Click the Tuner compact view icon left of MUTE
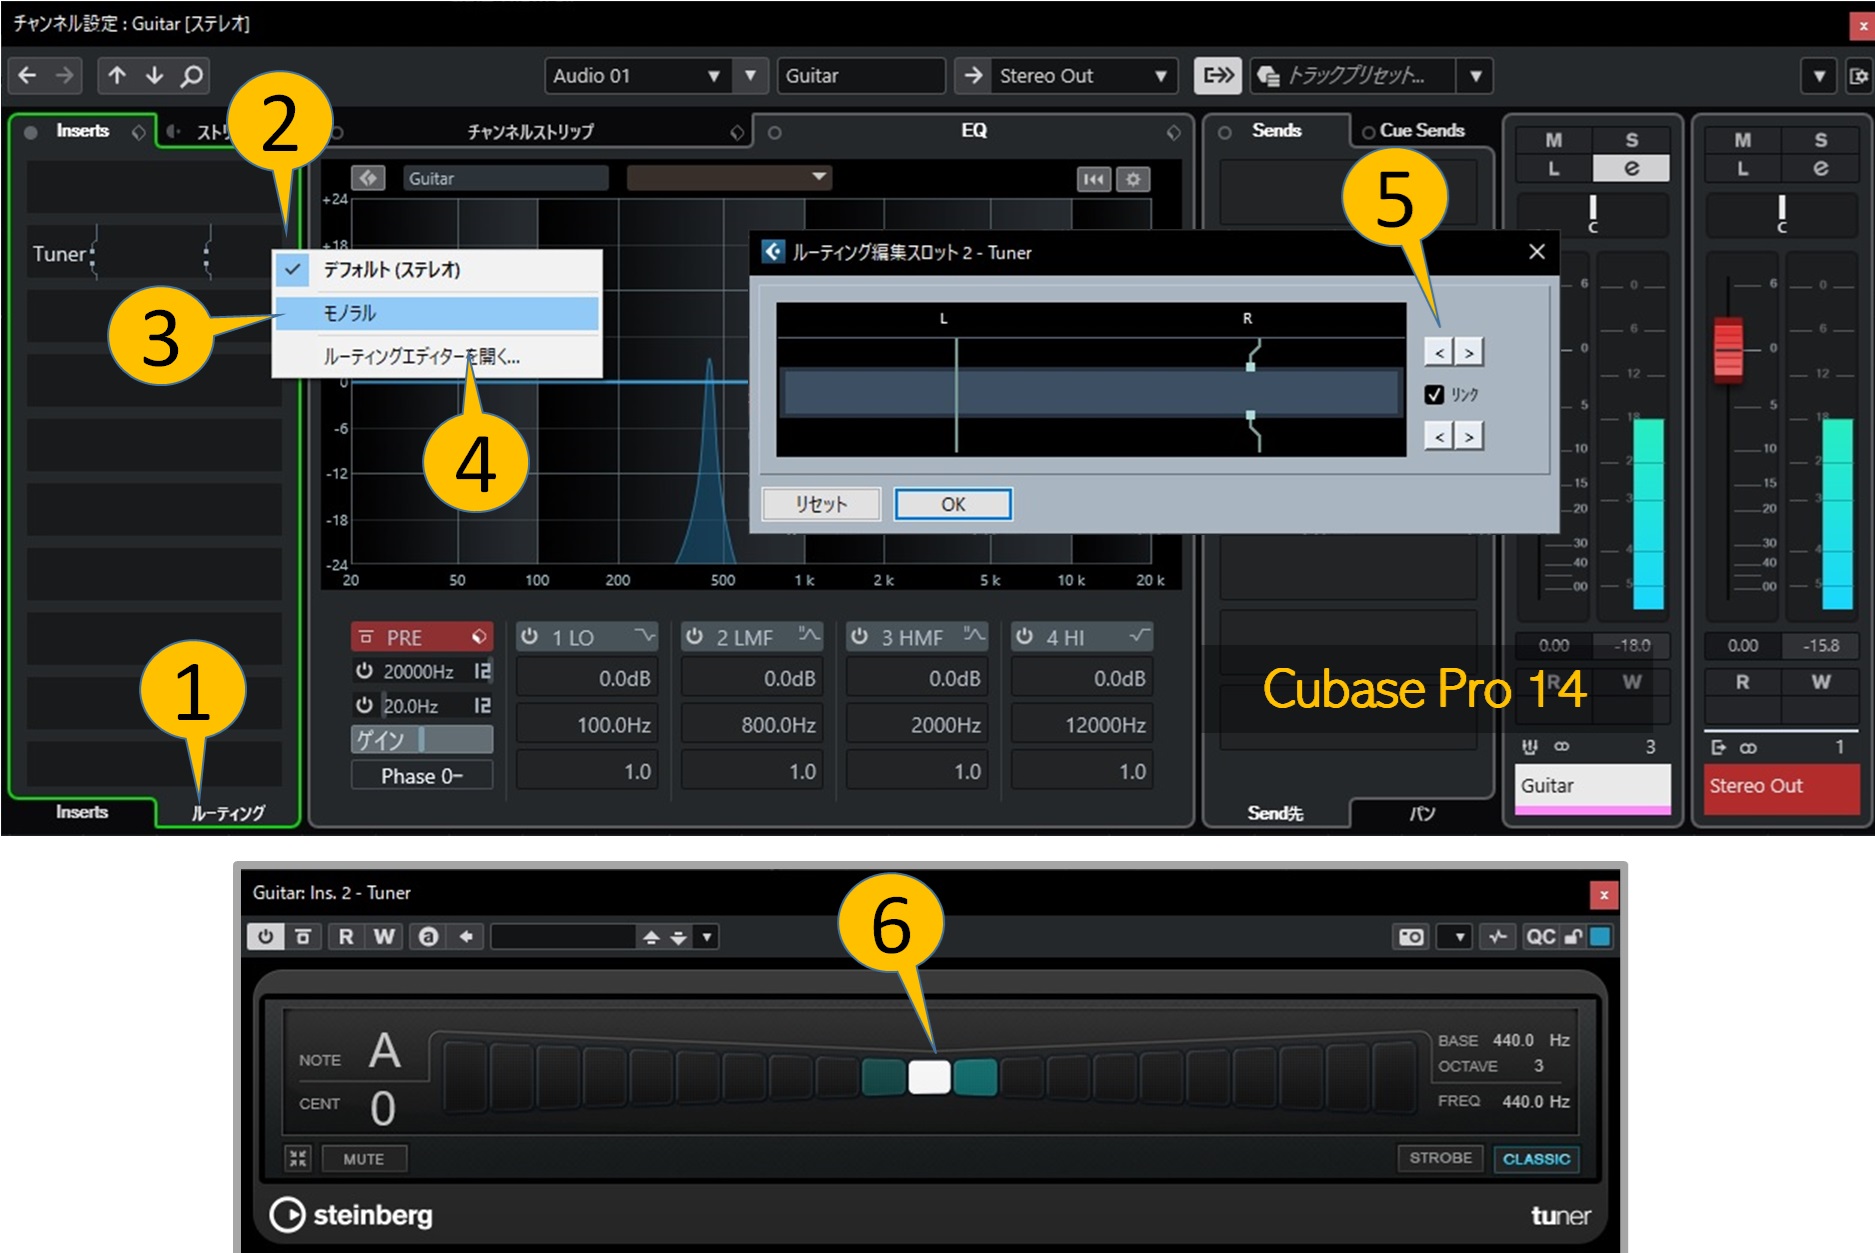 pos(298,1158)
